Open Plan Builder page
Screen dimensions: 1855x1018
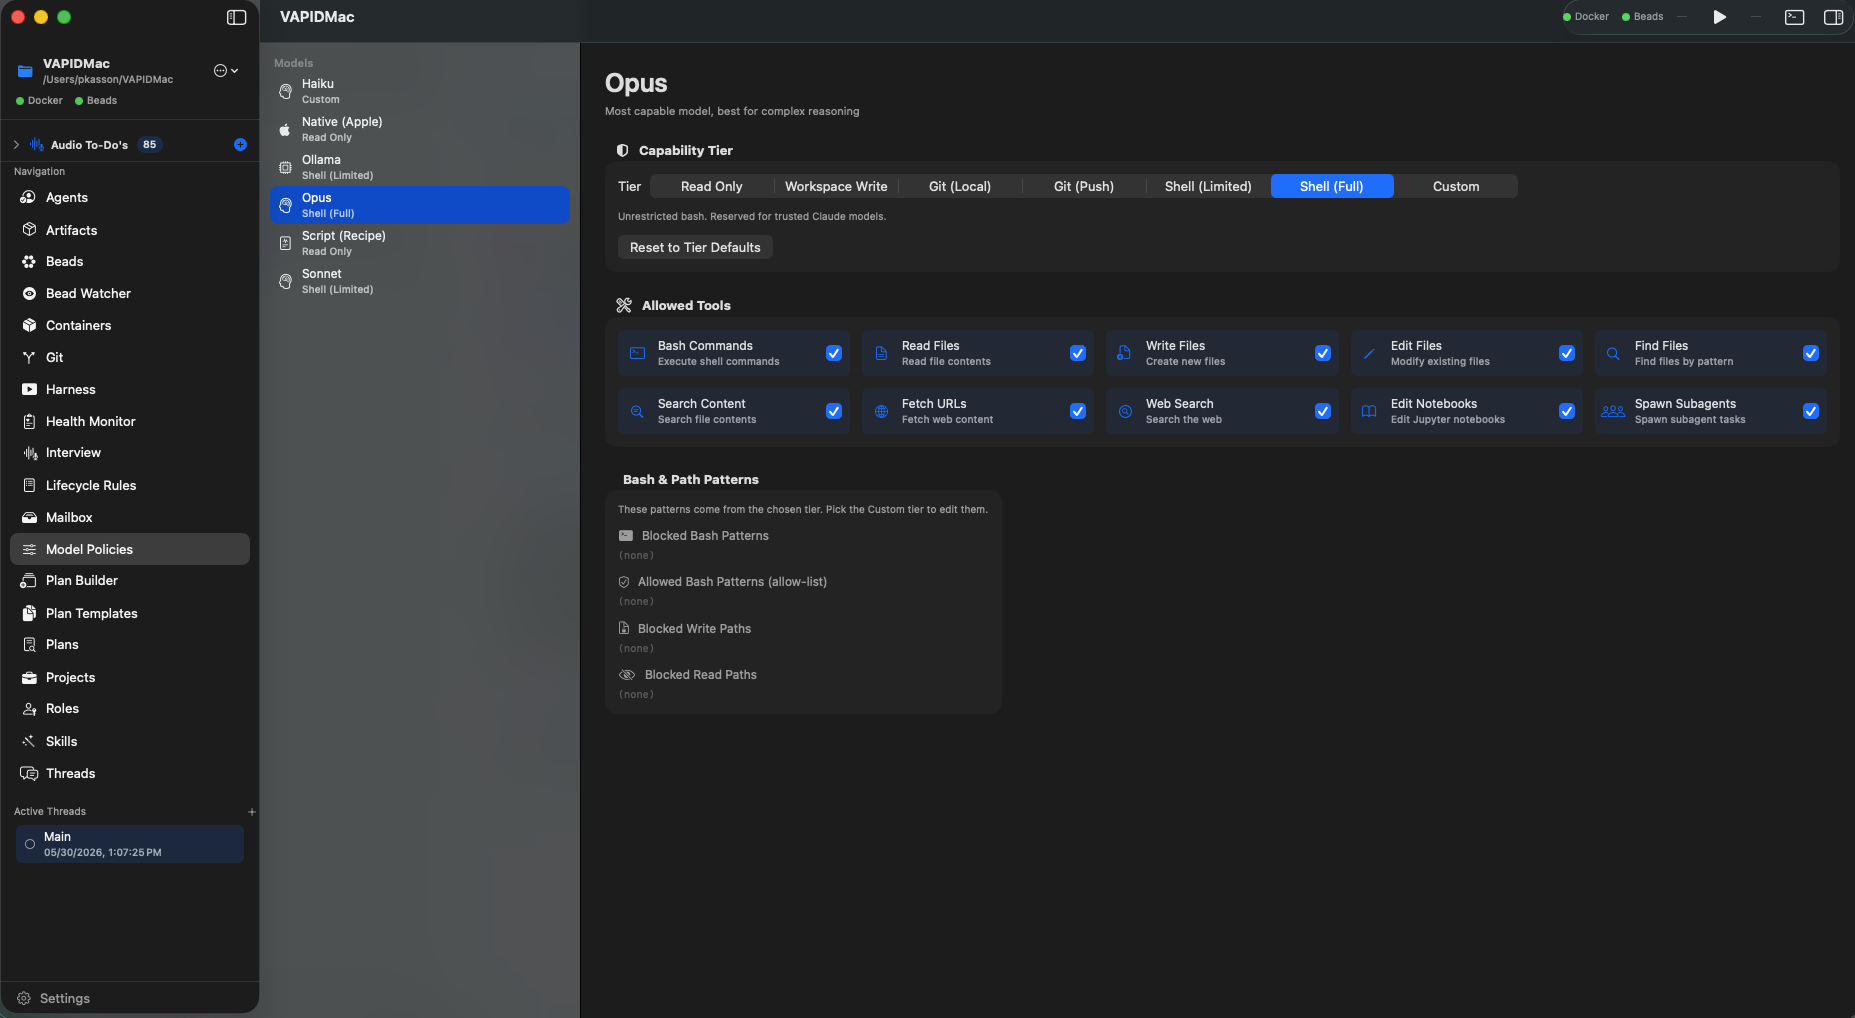[130, 581]
